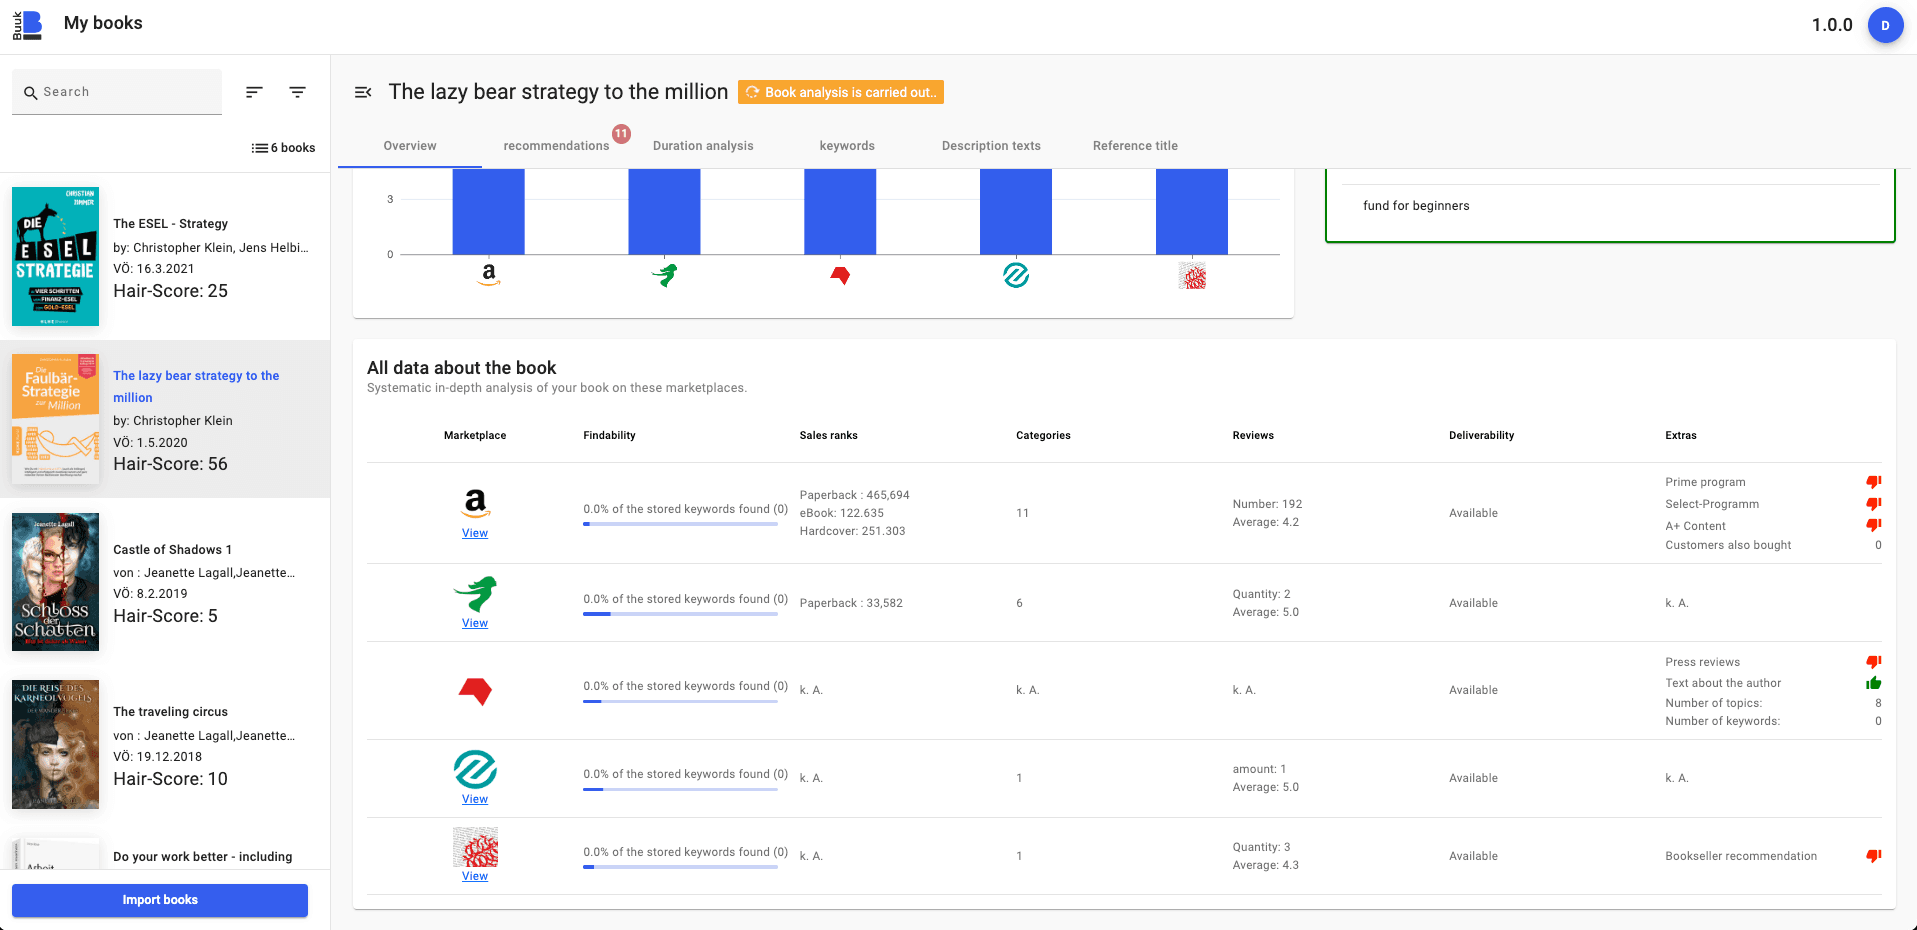Open View link under Amazon logo

(x=475, y=533)
